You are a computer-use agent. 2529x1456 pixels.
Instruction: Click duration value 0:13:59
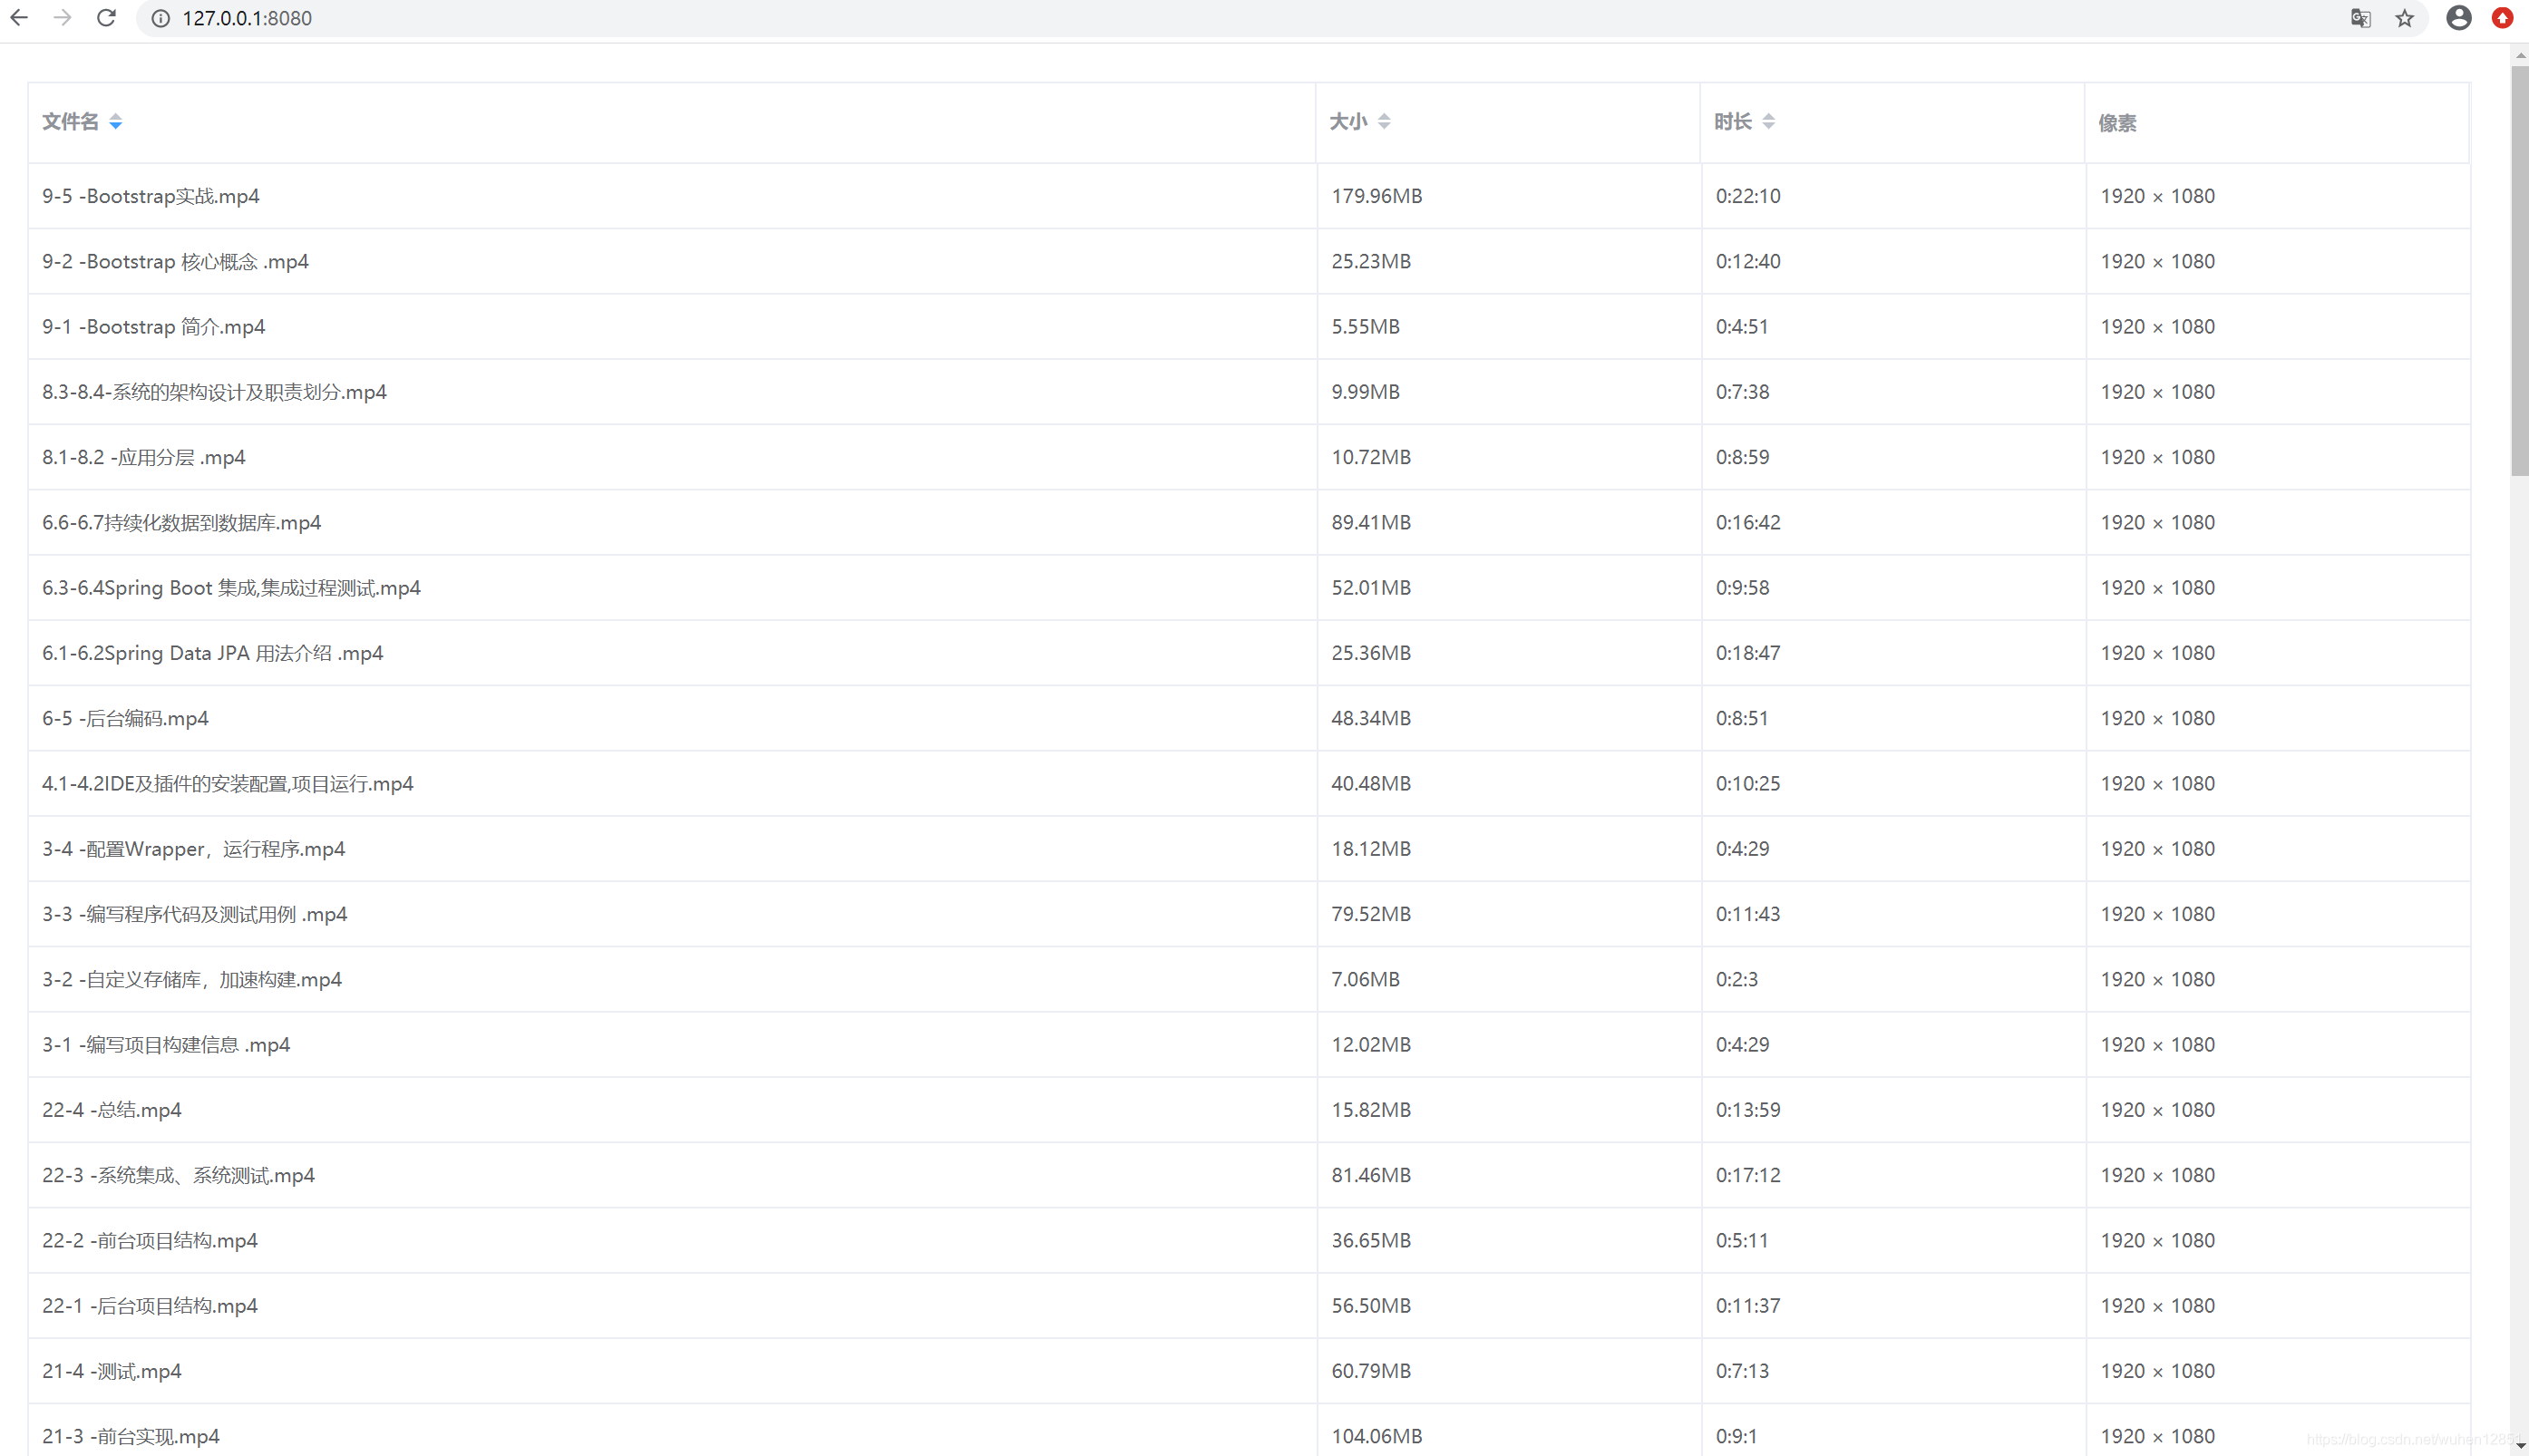[1748, 1110]
